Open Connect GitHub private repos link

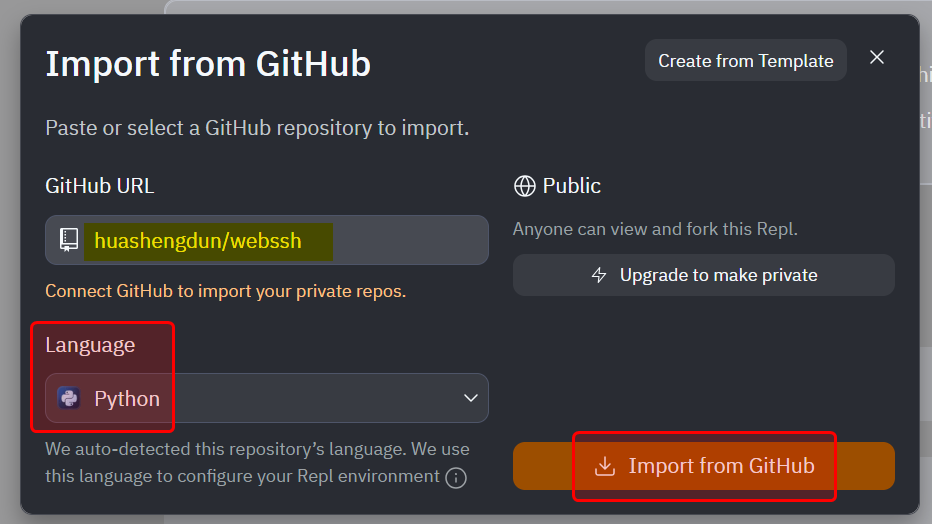[x=225, y=292]
